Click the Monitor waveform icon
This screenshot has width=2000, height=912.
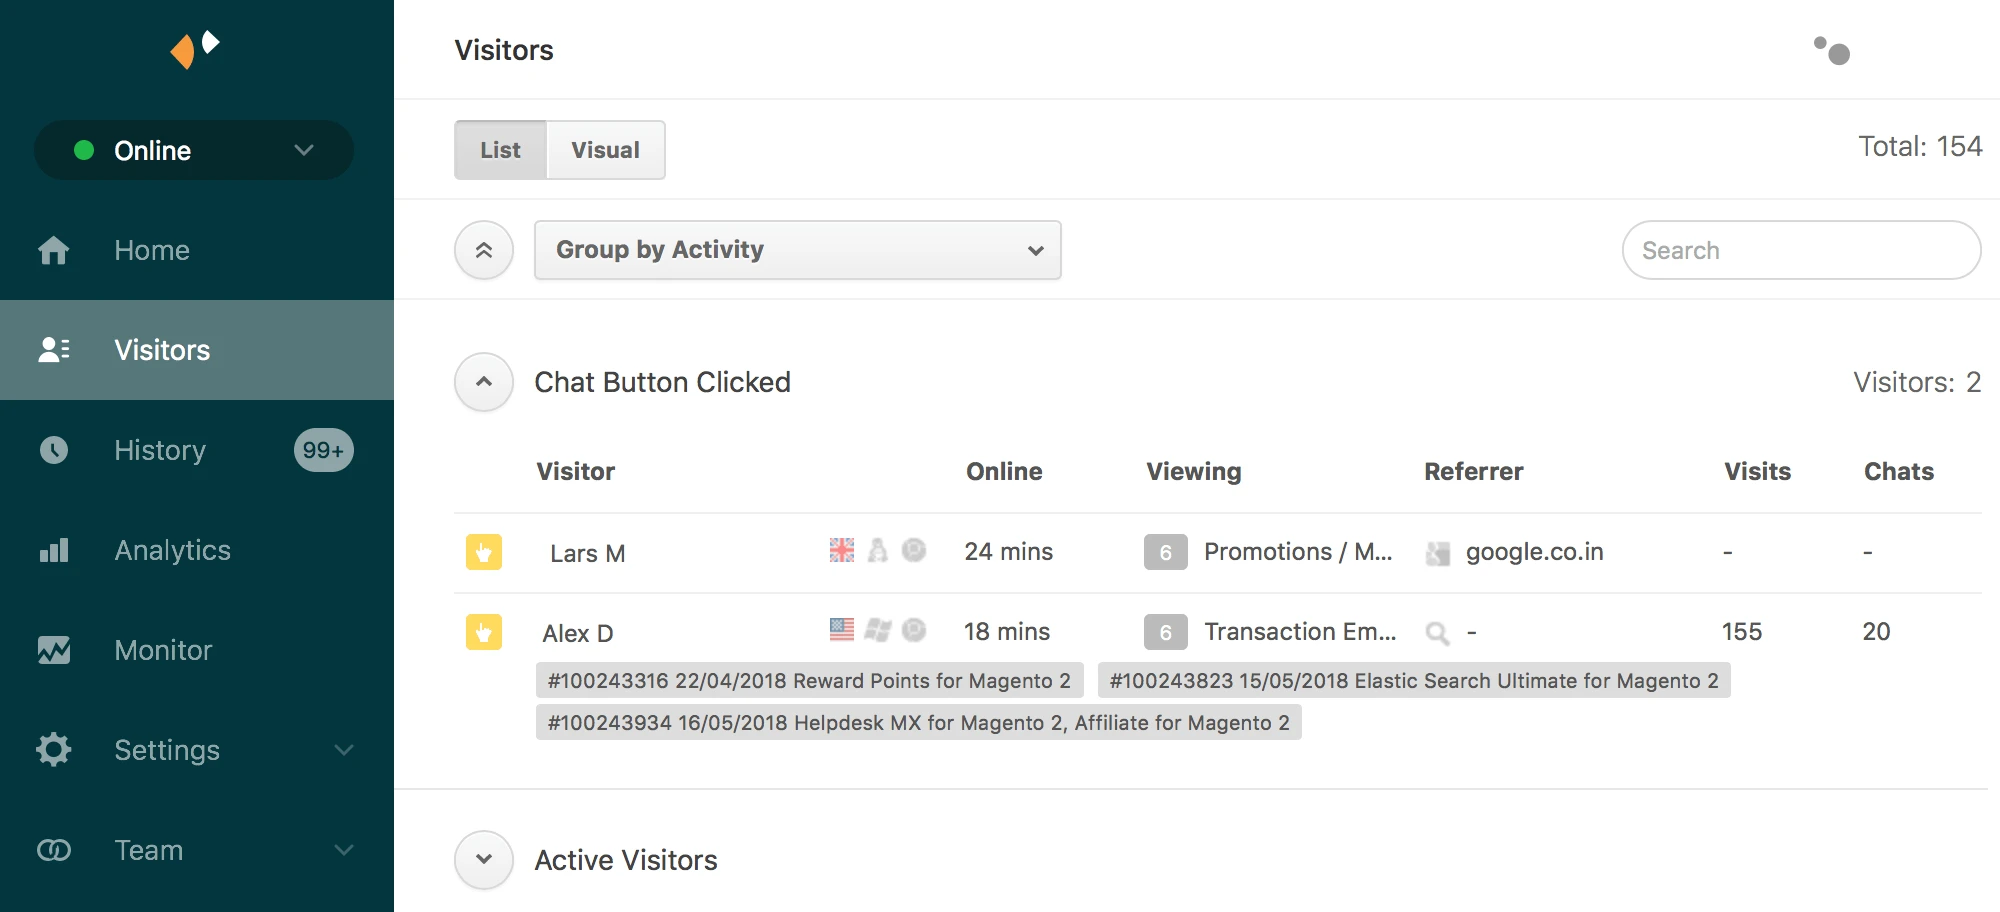point(53,650)
